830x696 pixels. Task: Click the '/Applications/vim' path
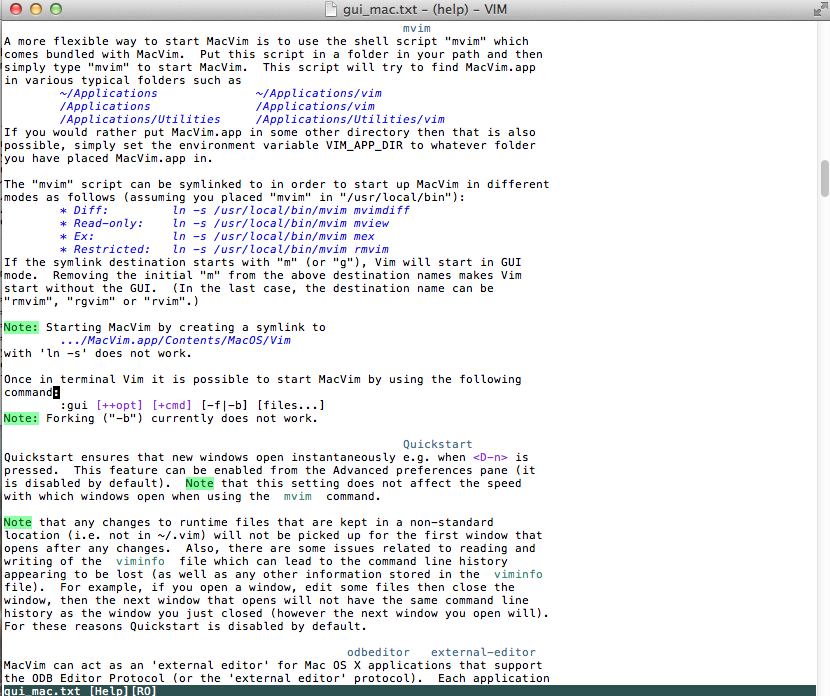(315, 106)
